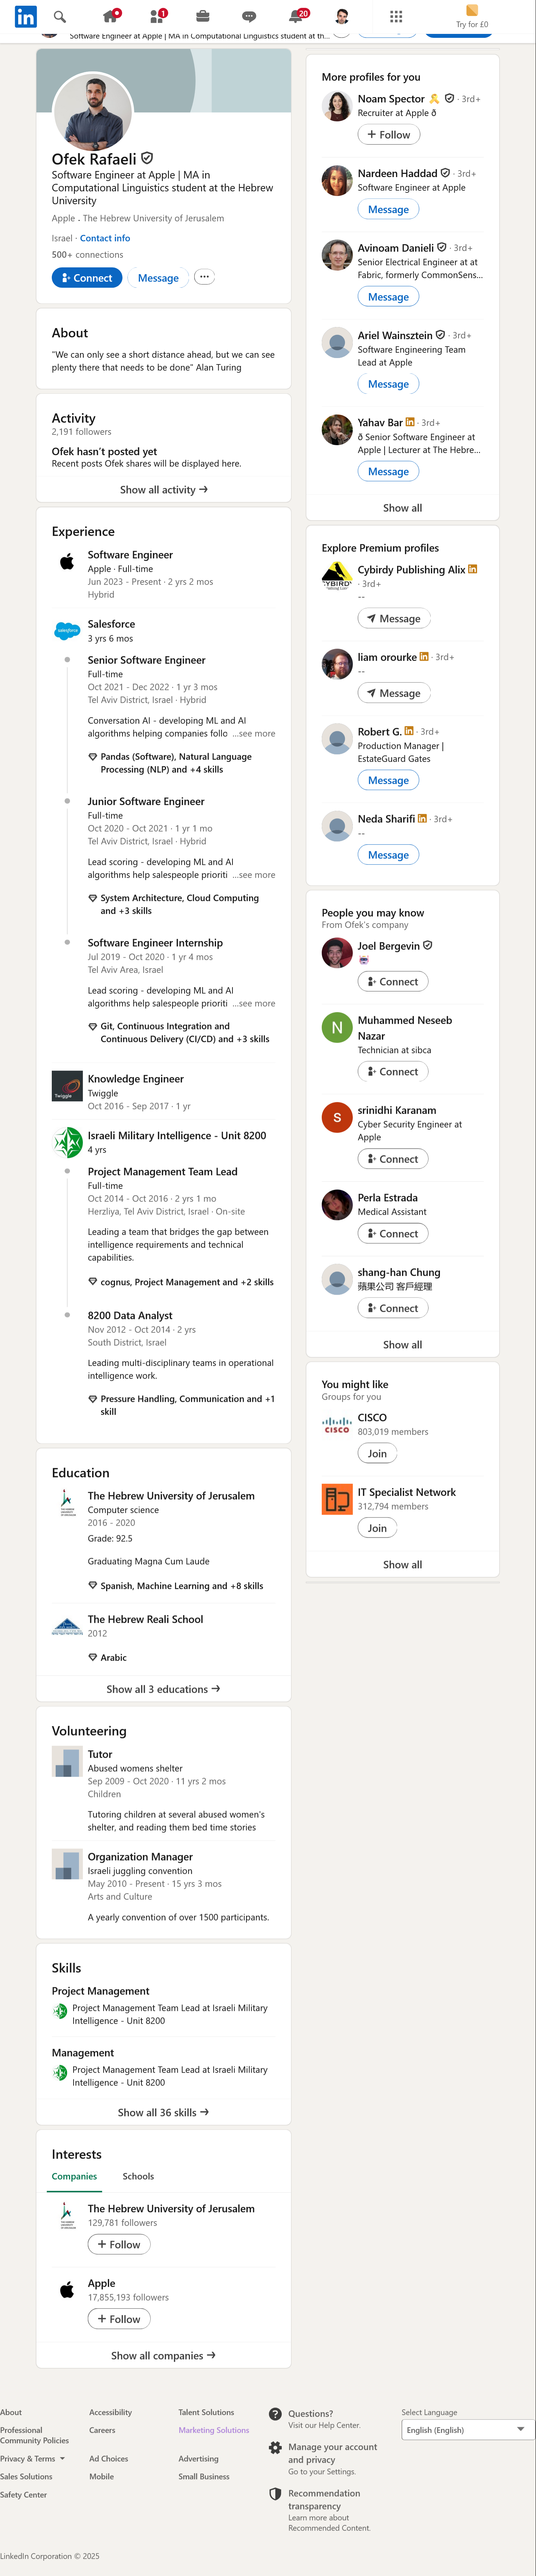Open the More actions ellipsis button
This screenshot has height=2576, width=536.
click(x=204, y=277)
